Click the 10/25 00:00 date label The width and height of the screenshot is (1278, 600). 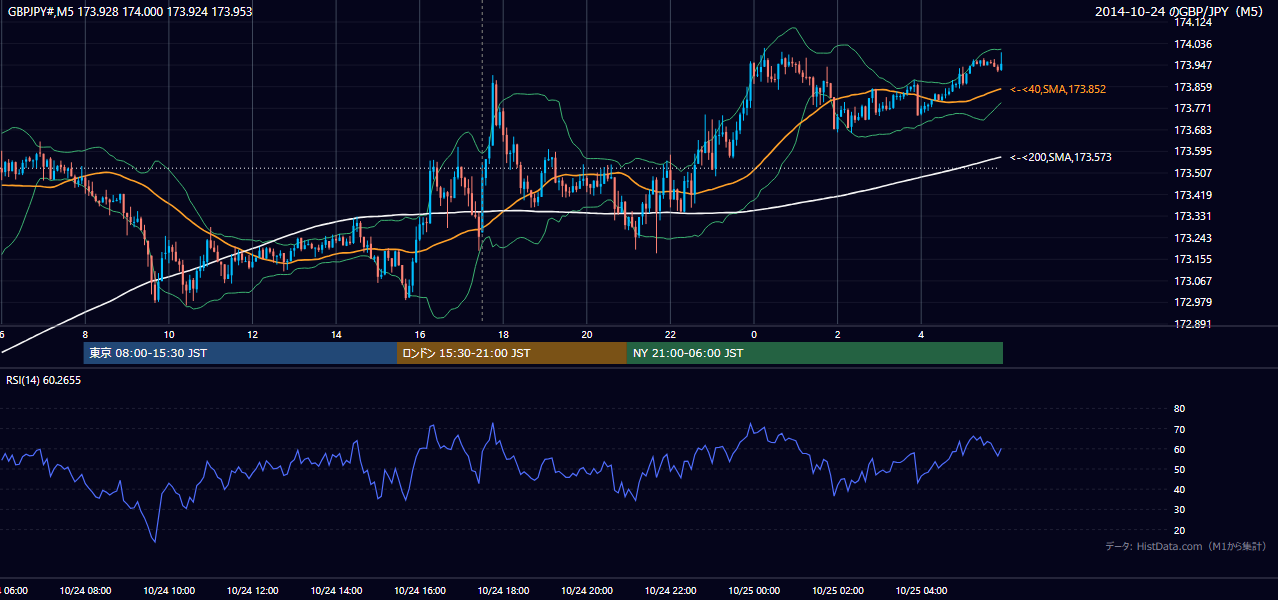(754, 591)
